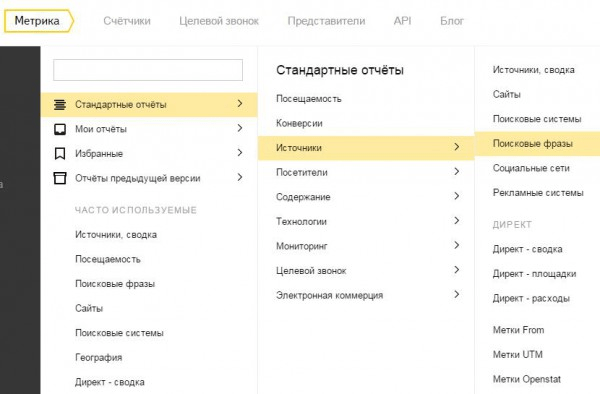Image resolution: width=600 pixels, height=394 pixels.
Task: Expand the Электронная коммерция submenu chevron
Action: pos(457,294)
